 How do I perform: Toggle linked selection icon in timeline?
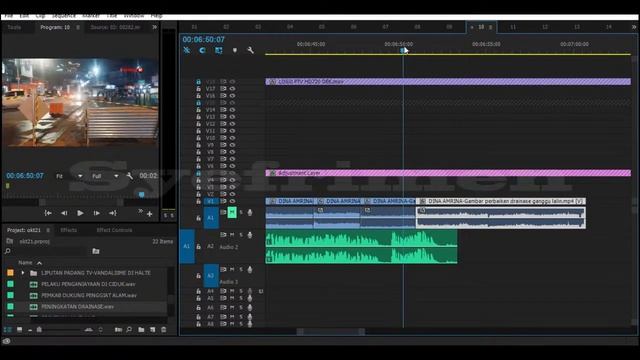(x=219, y=50)
